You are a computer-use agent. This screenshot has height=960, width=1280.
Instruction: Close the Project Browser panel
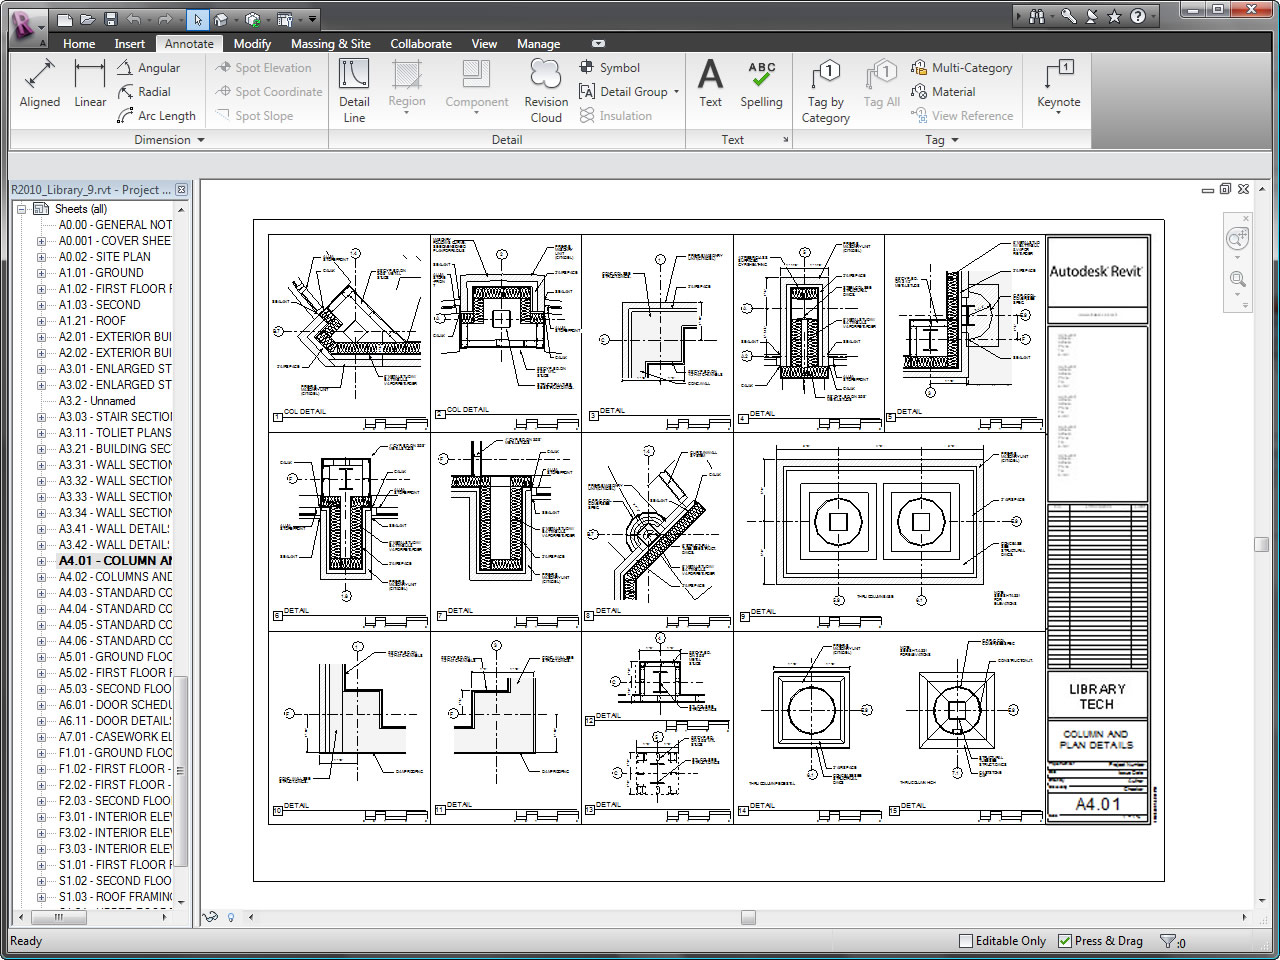(181, 189)
